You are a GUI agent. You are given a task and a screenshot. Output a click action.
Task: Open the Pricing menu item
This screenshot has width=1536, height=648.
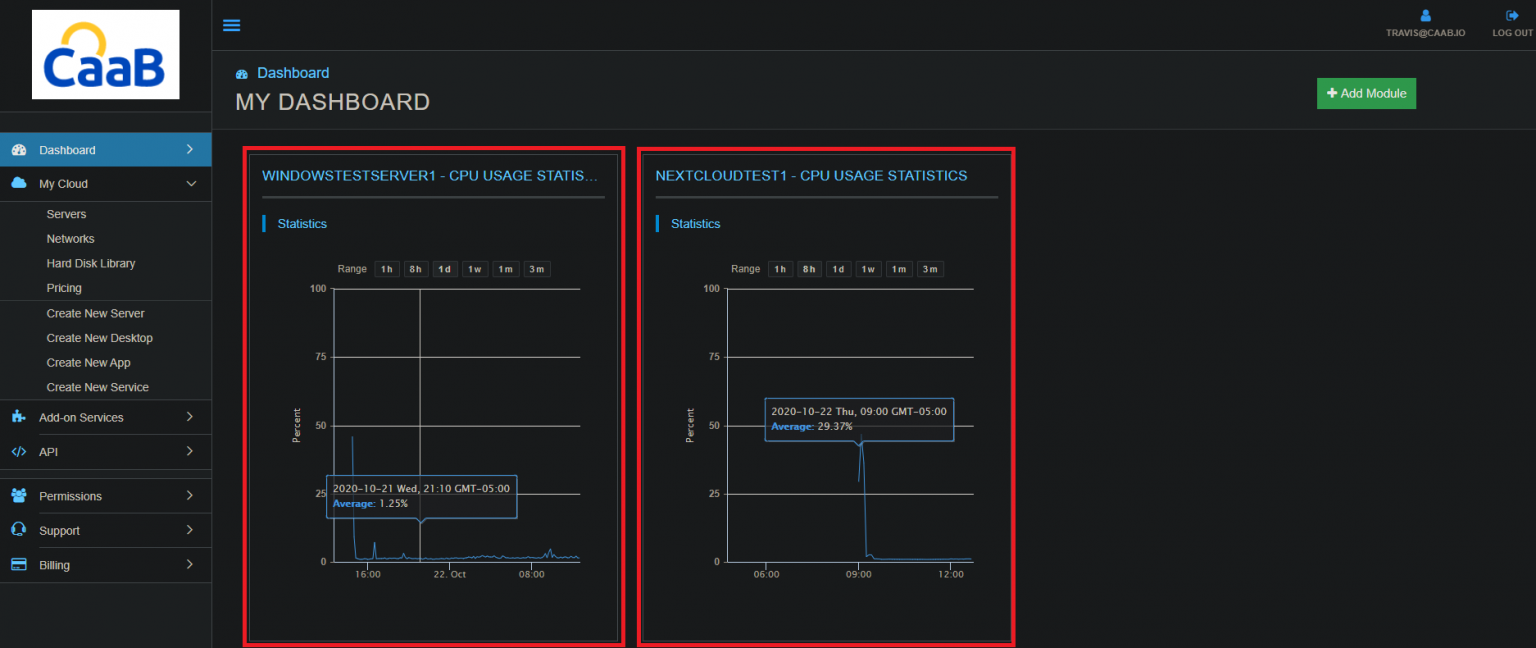click(x=64, y=288)
